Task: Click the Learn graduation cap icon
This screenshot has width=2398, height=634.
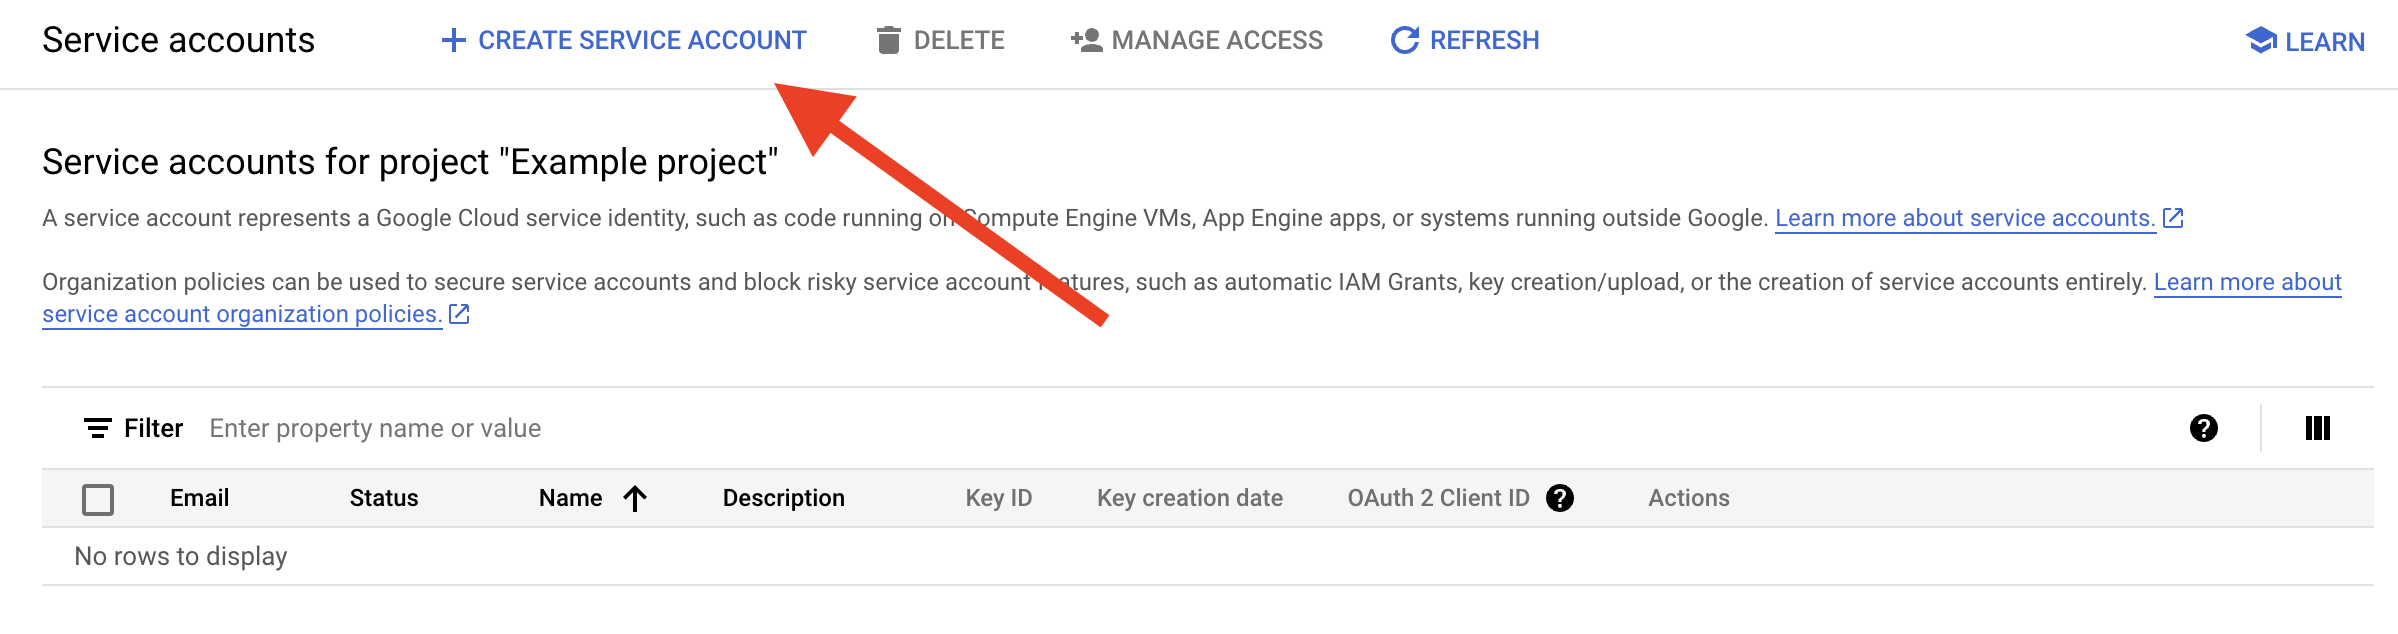Action: point(2260,41)
